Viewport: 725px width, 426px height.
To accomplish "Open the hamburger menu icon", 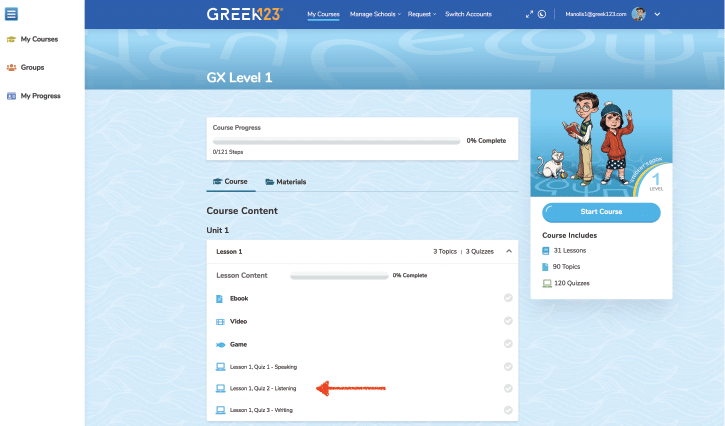I will (11, 14).
